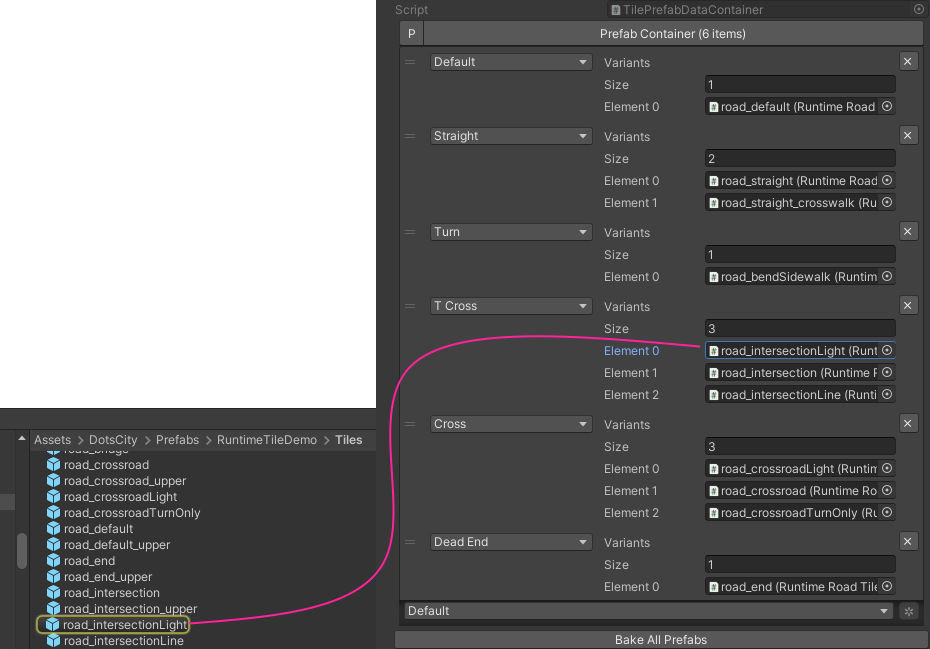Open object picker for road_end element

click(x=887, y=587)
